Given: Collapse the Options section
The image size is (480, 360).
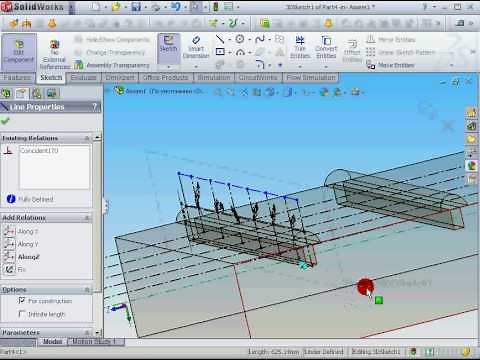Looking at the screenshot, I should click(x=87, y=290).
